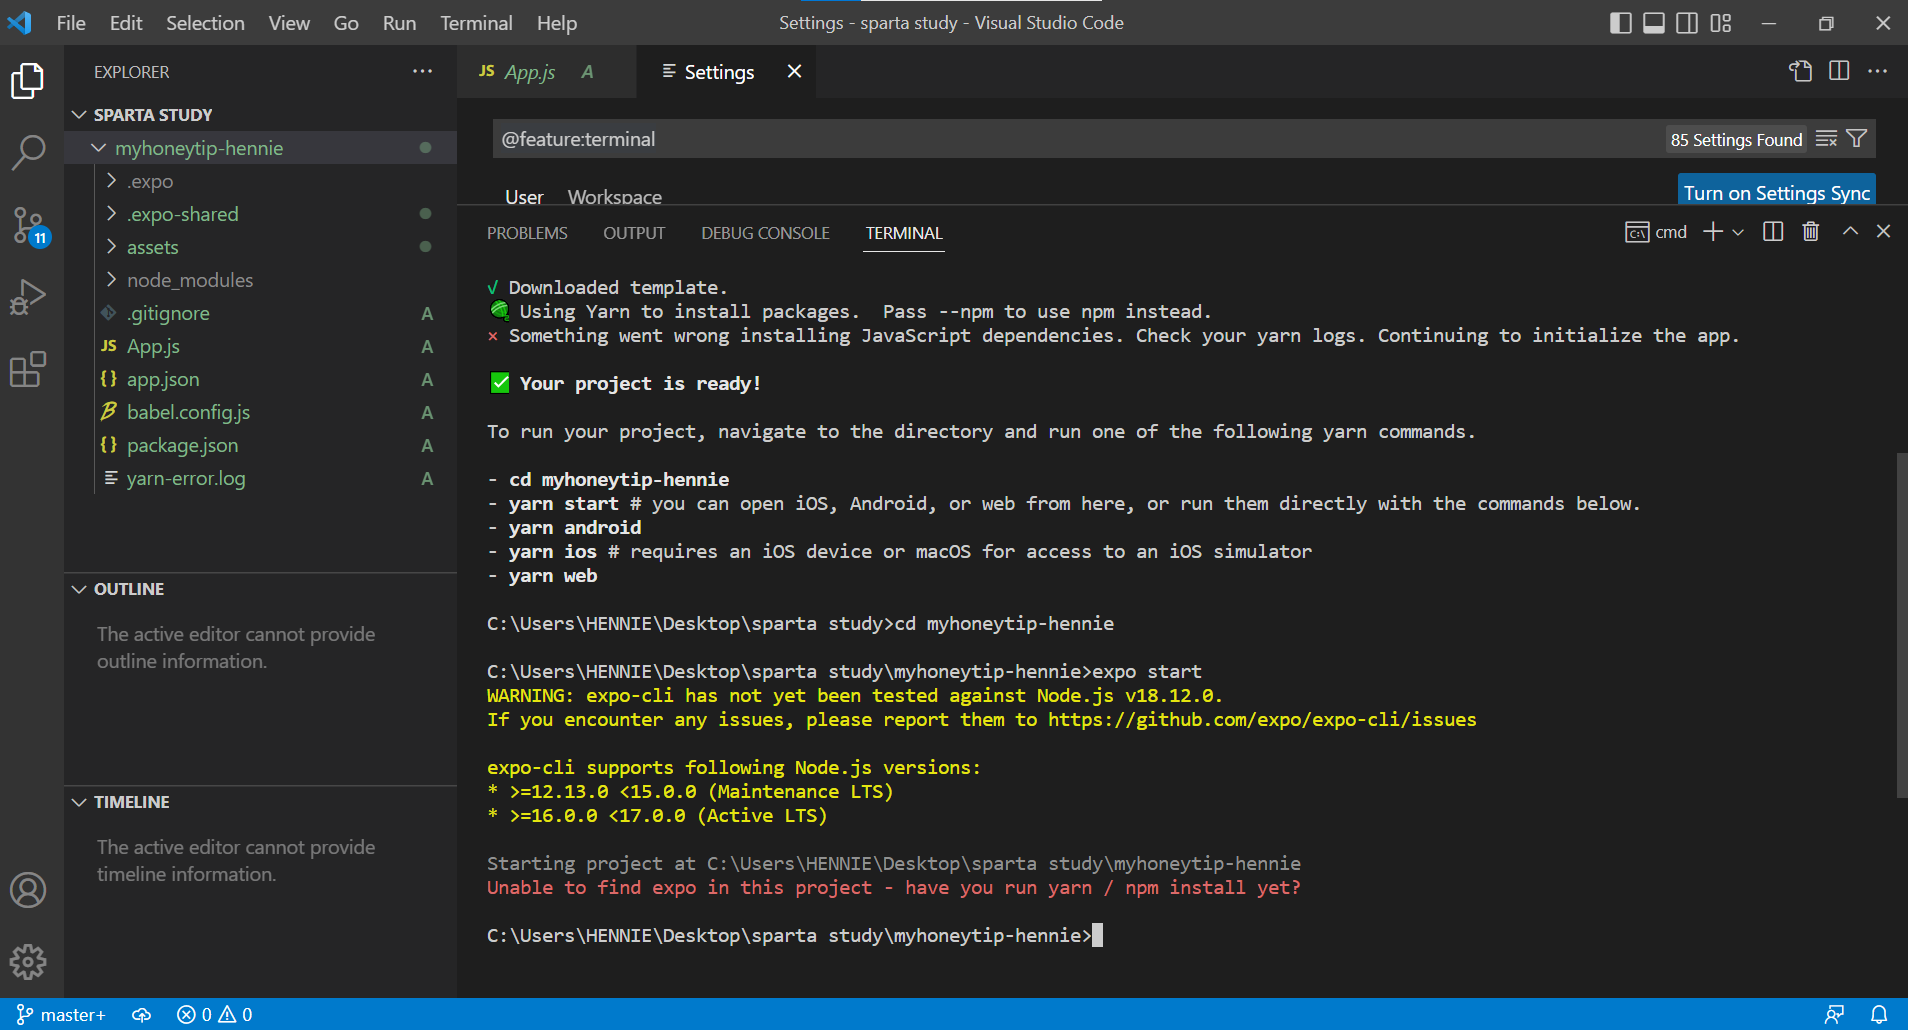Viewport: 1908px width, 1030px height.
Task: Open the View menu
Action: coord(289,23)
